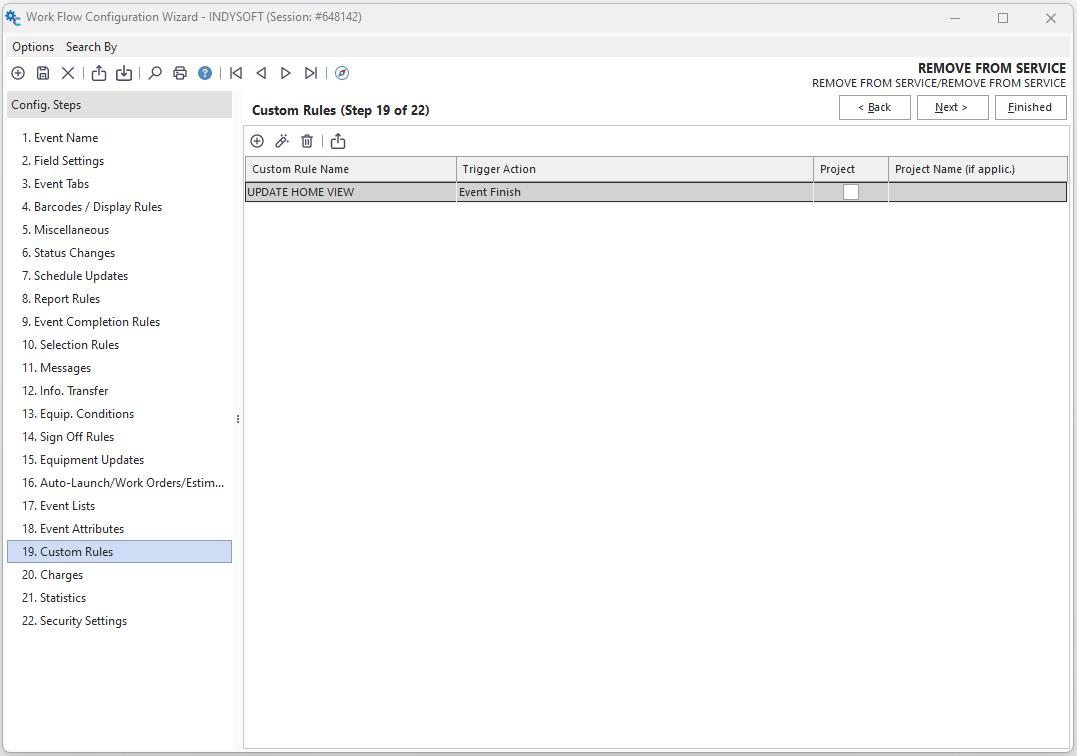Select step 4. Barcodes / Display Rules

pyautogui.click(x=120, y=207)
